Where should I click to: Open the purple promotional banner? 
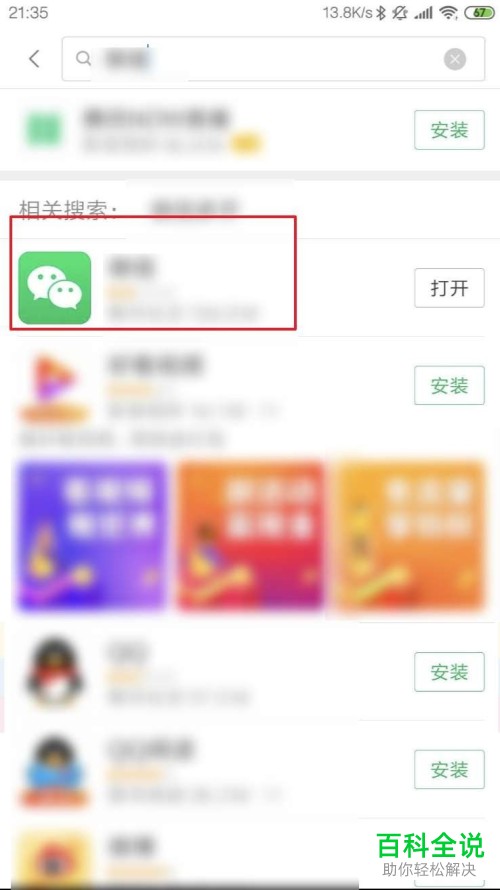pos(93,535)
